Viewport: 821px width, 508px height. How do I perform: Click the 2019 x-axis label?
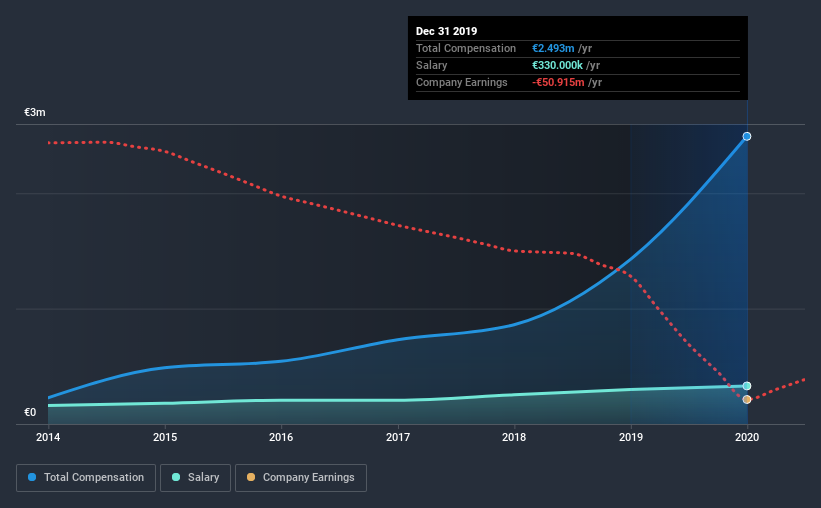click(x=631, y=437)
